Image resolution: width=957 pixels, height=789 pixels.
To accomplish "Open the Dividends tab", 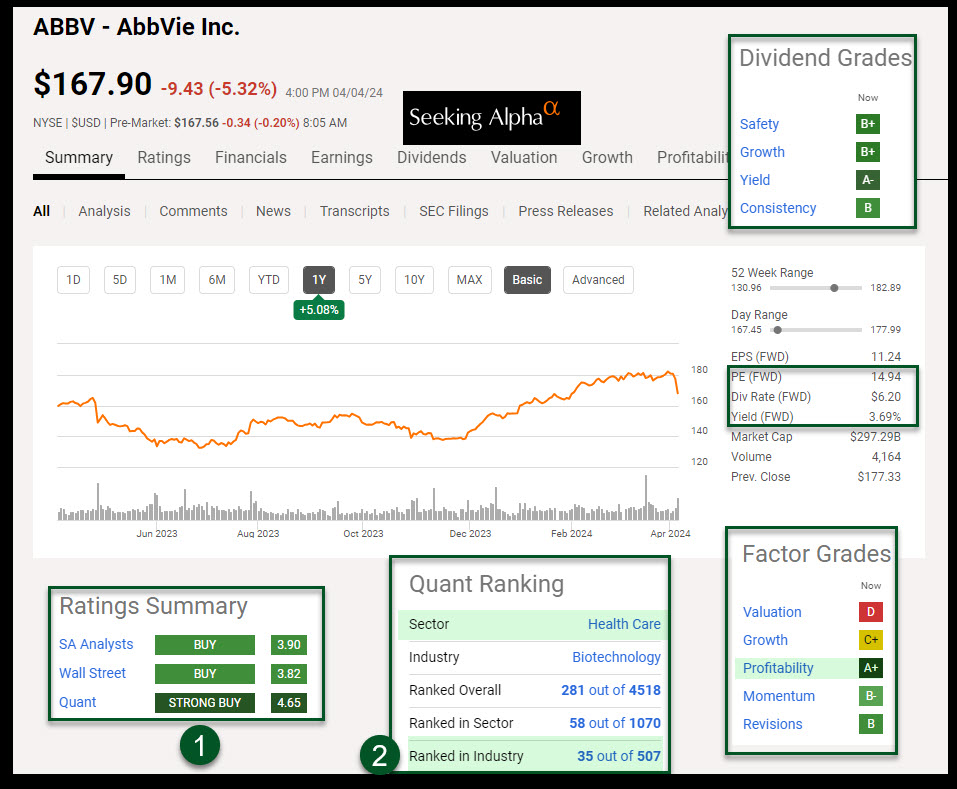I will pos(431,157).
